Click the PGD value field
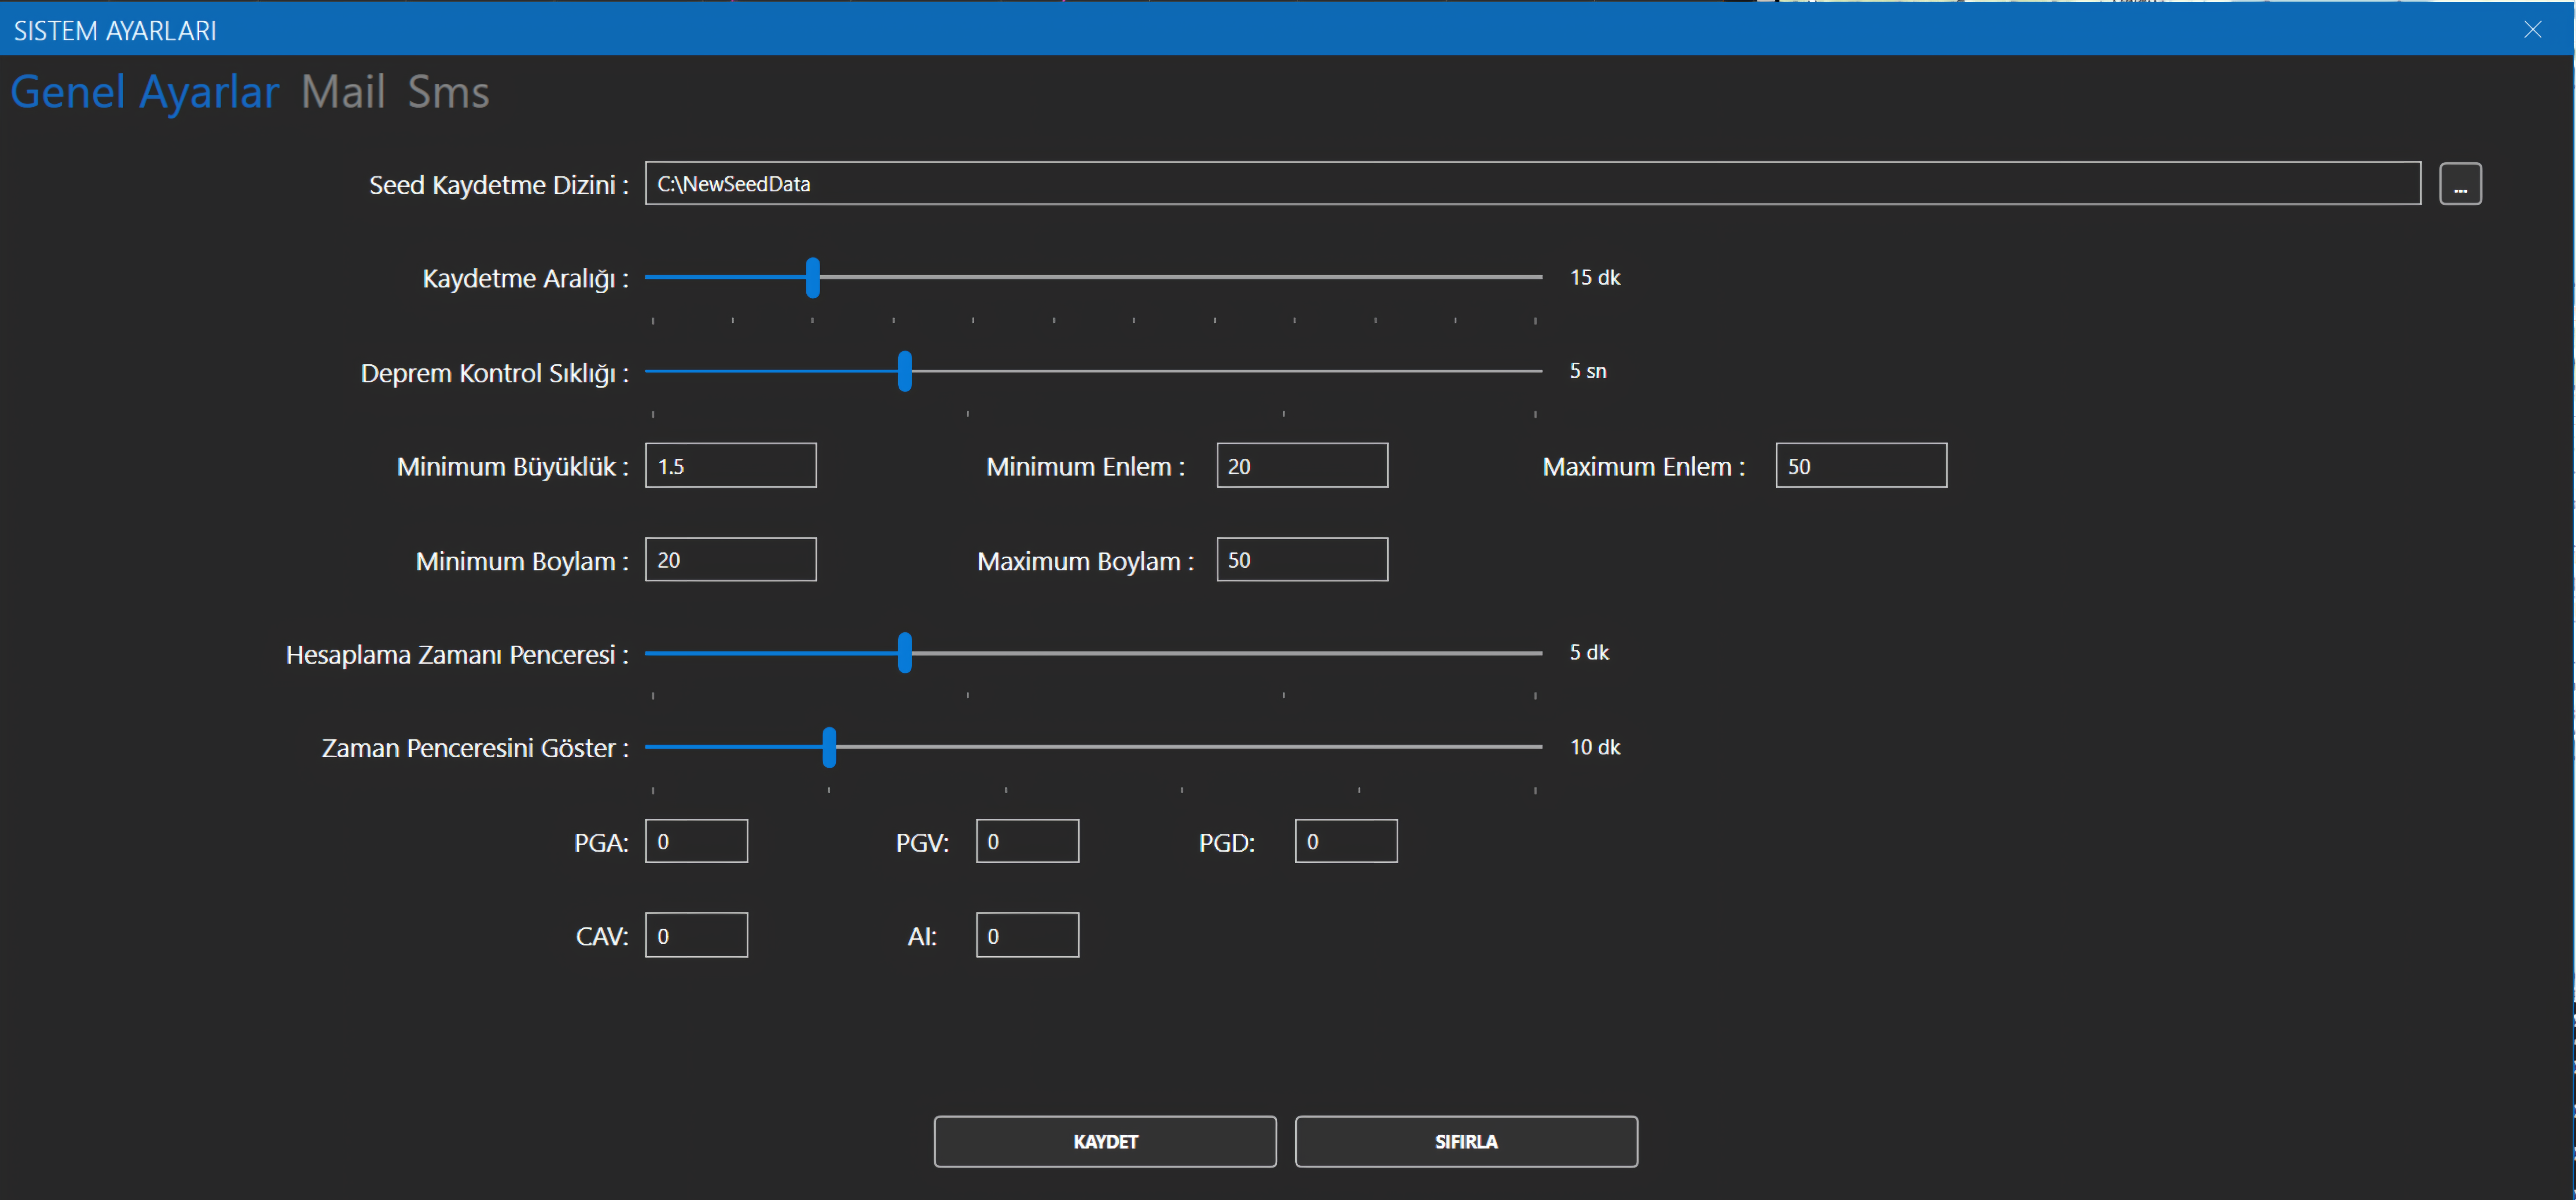The height and width of the screenshot is (1200, 2576). click(x=1346, y=841)
